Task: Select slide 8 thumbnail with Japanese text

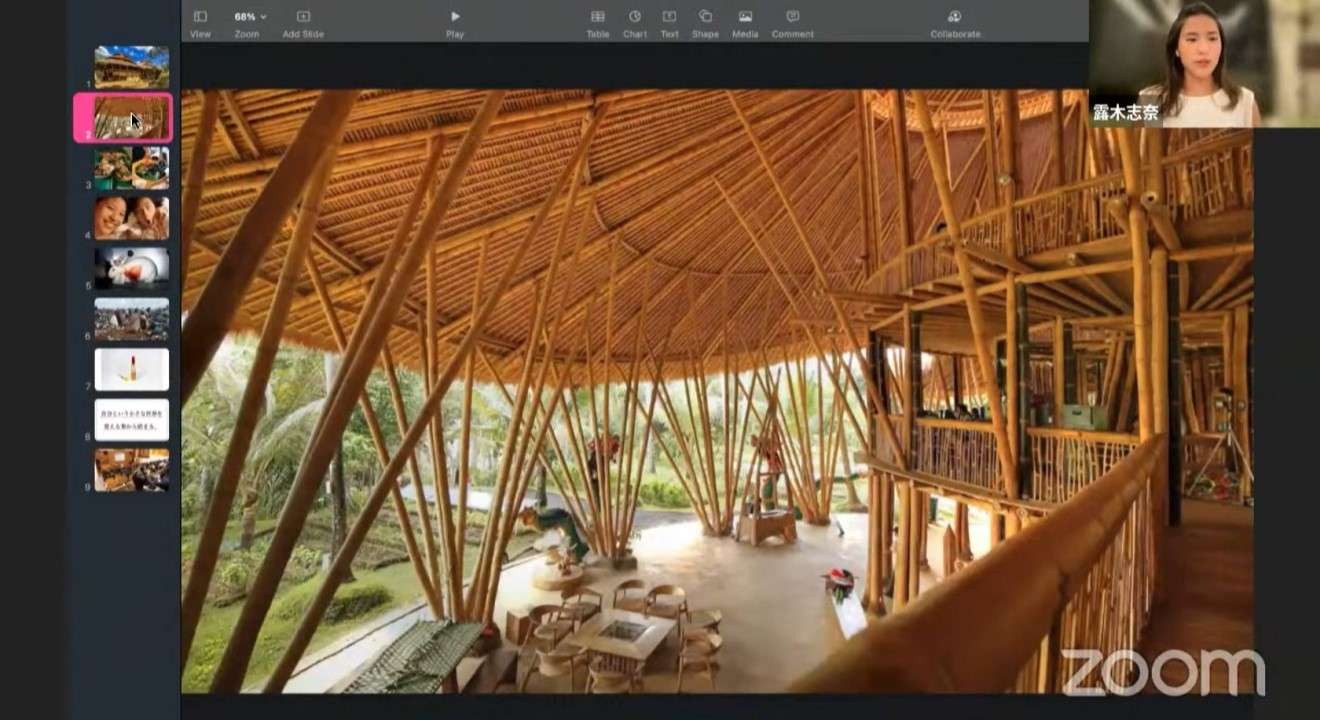Action: point(132,420)
